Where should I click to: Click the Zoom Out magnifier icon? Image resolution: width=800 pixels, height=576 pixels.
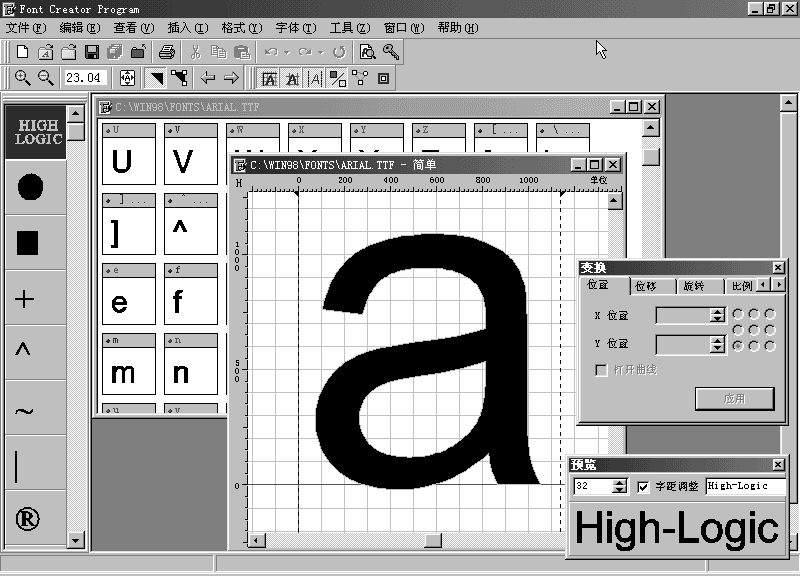[46, 78]
